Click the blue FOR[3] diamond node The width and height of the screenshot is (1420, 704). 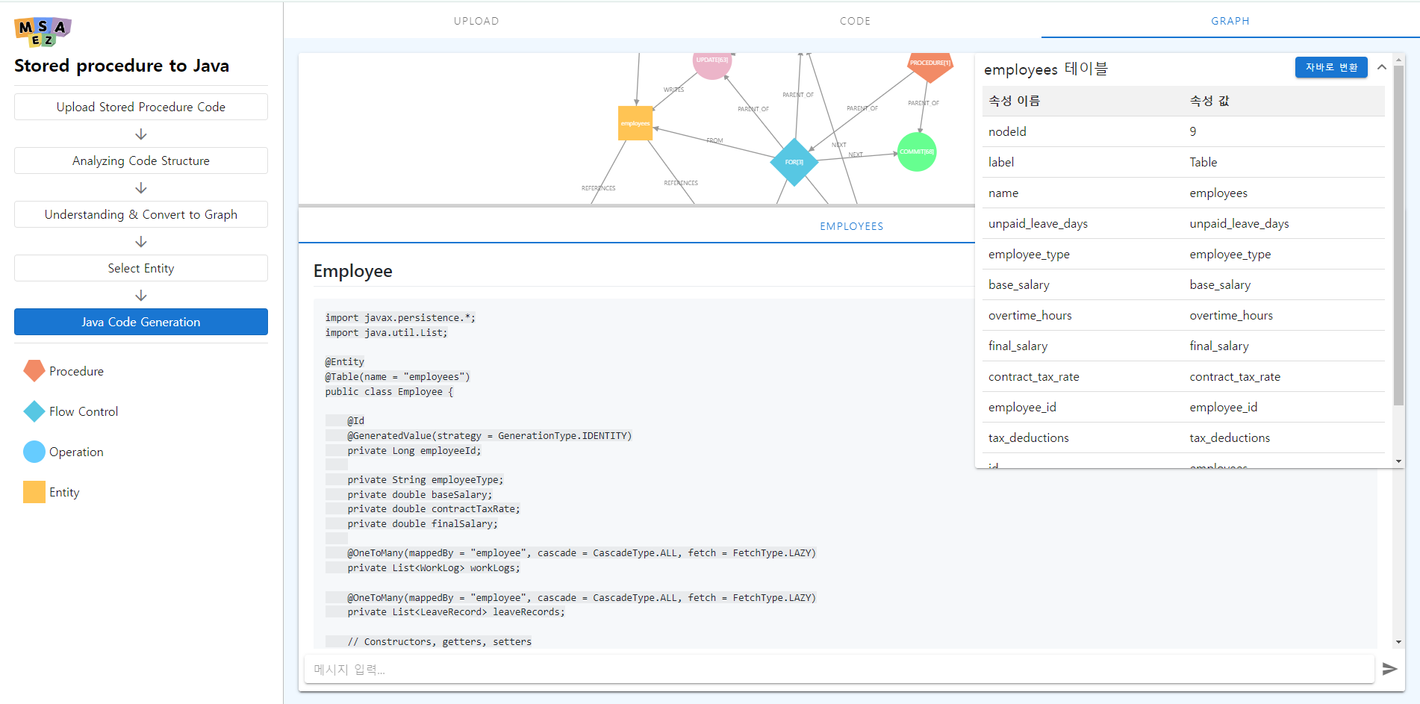[794, 162]
